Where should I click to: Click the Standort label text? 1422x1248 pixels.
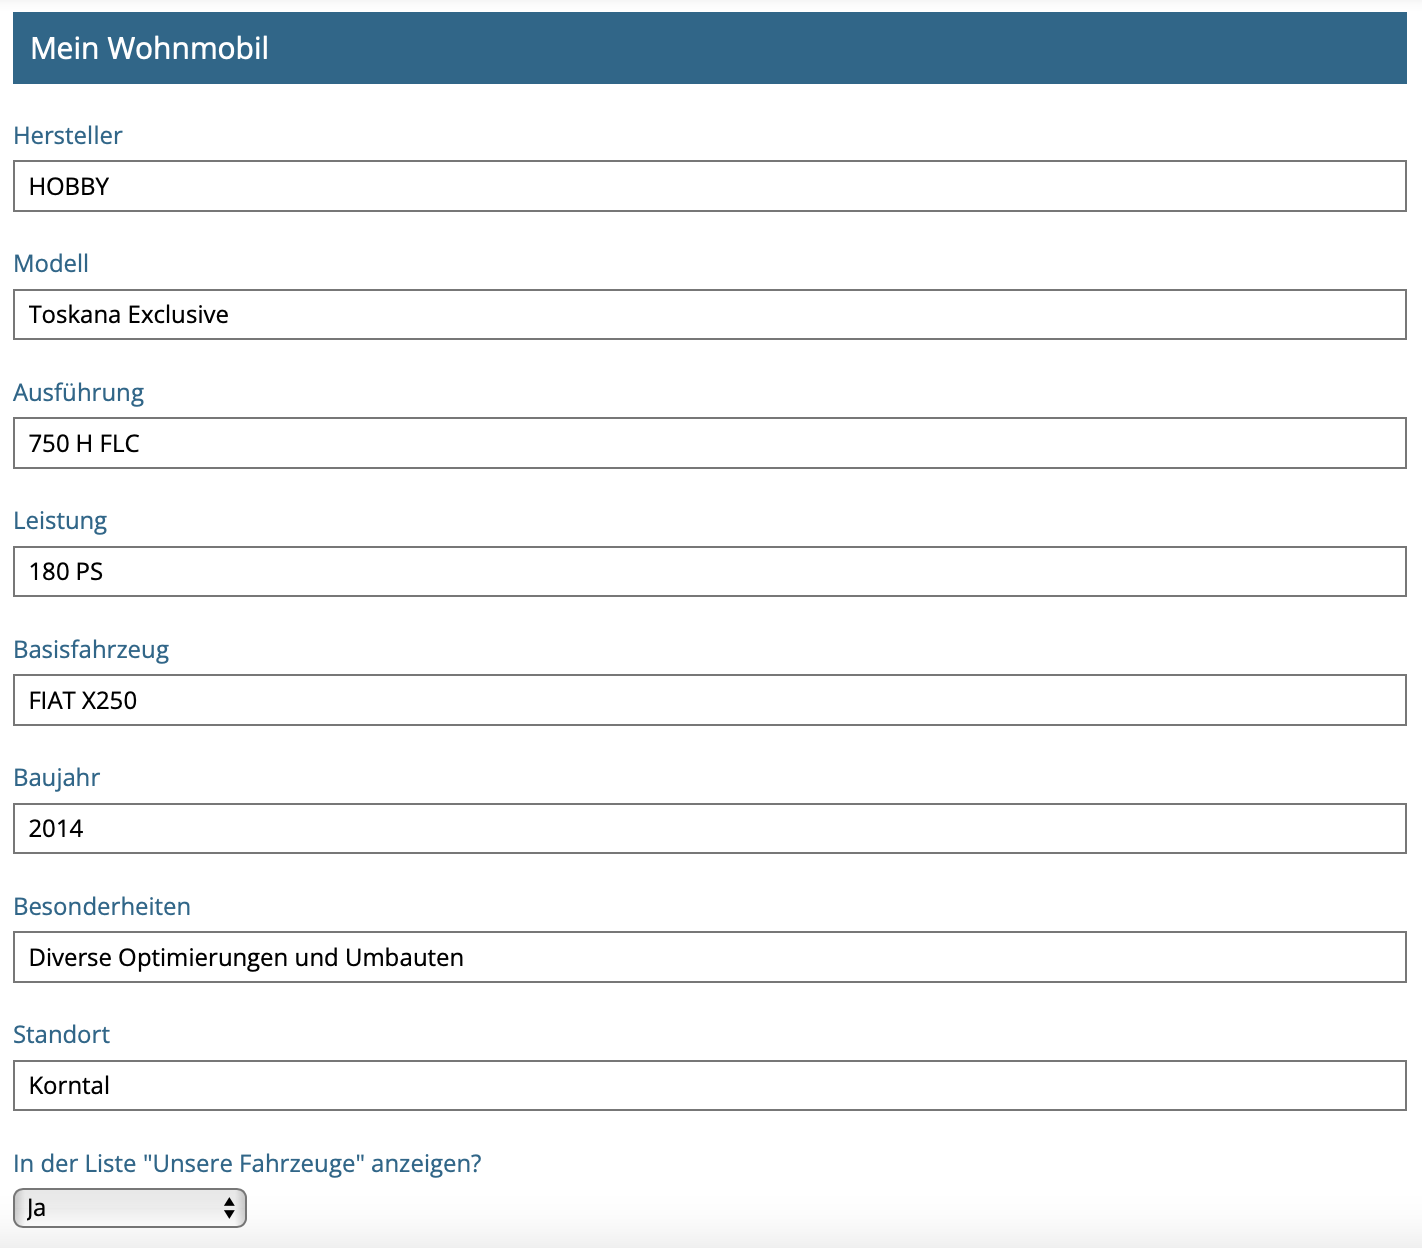click(62, 1034)
